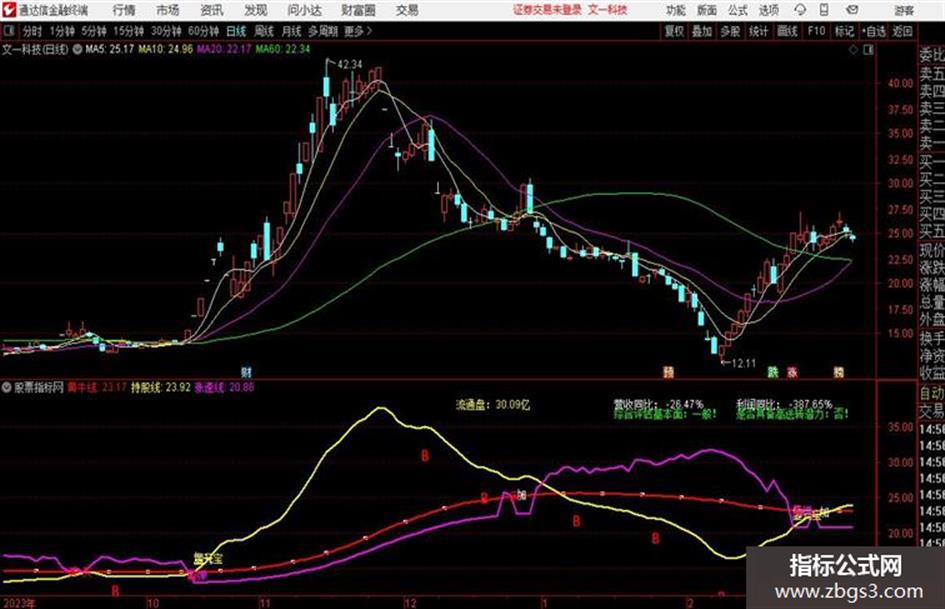The width and height of the screenshot is (945, 609).
Task: Click the 多股 multi-stock button
Action: pyautogui.click(x=730, y=31)
